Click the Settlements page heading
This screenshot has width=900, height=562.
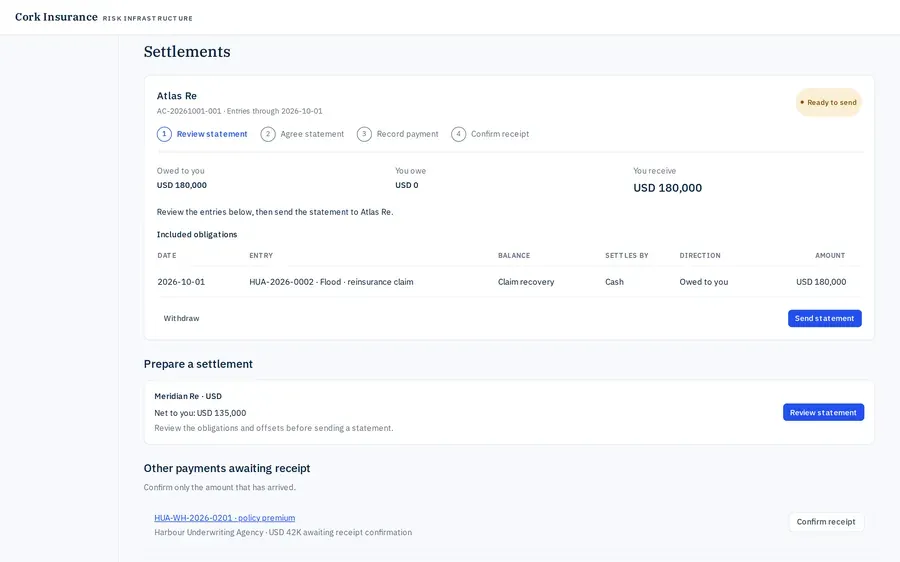click(187, 52)
